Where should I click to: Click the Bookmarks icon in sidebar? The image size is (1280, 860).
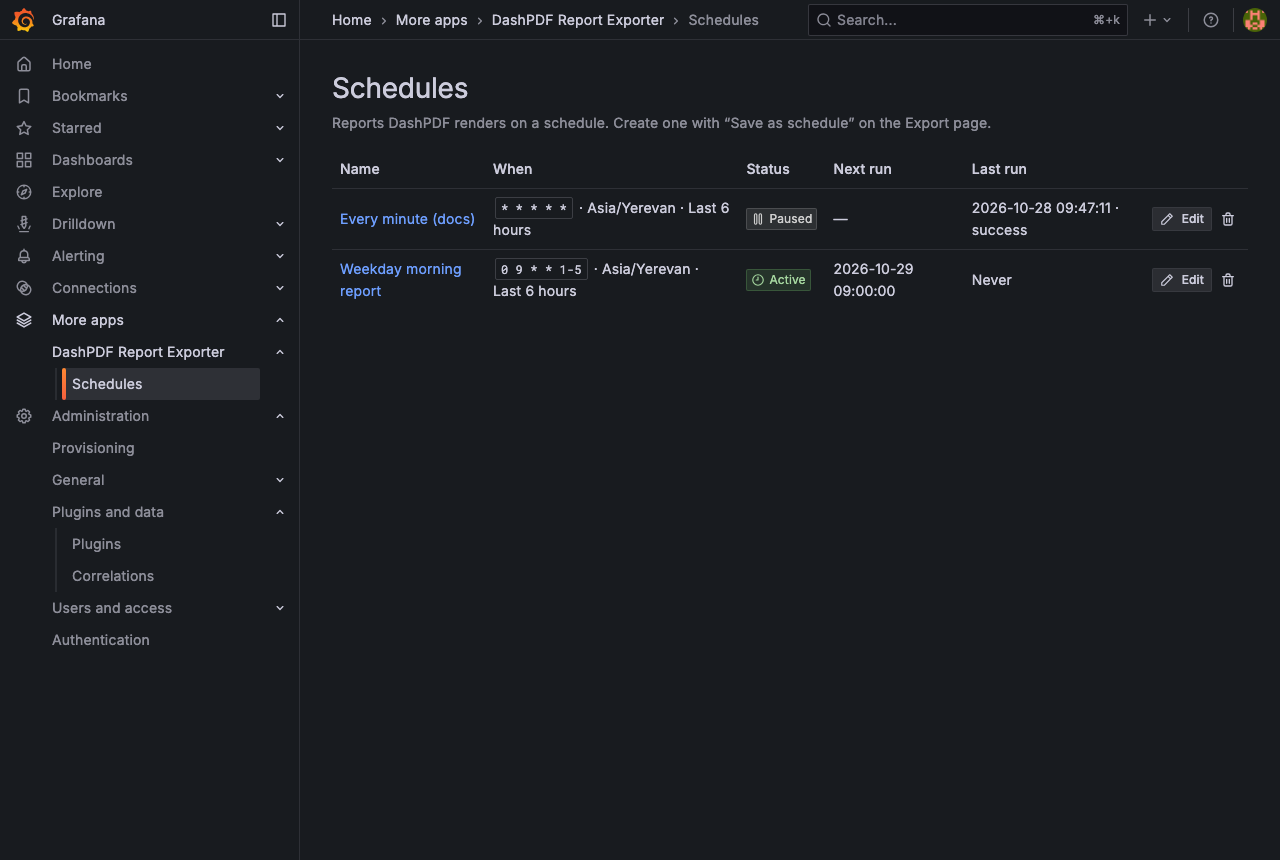[x=24, y=96]
